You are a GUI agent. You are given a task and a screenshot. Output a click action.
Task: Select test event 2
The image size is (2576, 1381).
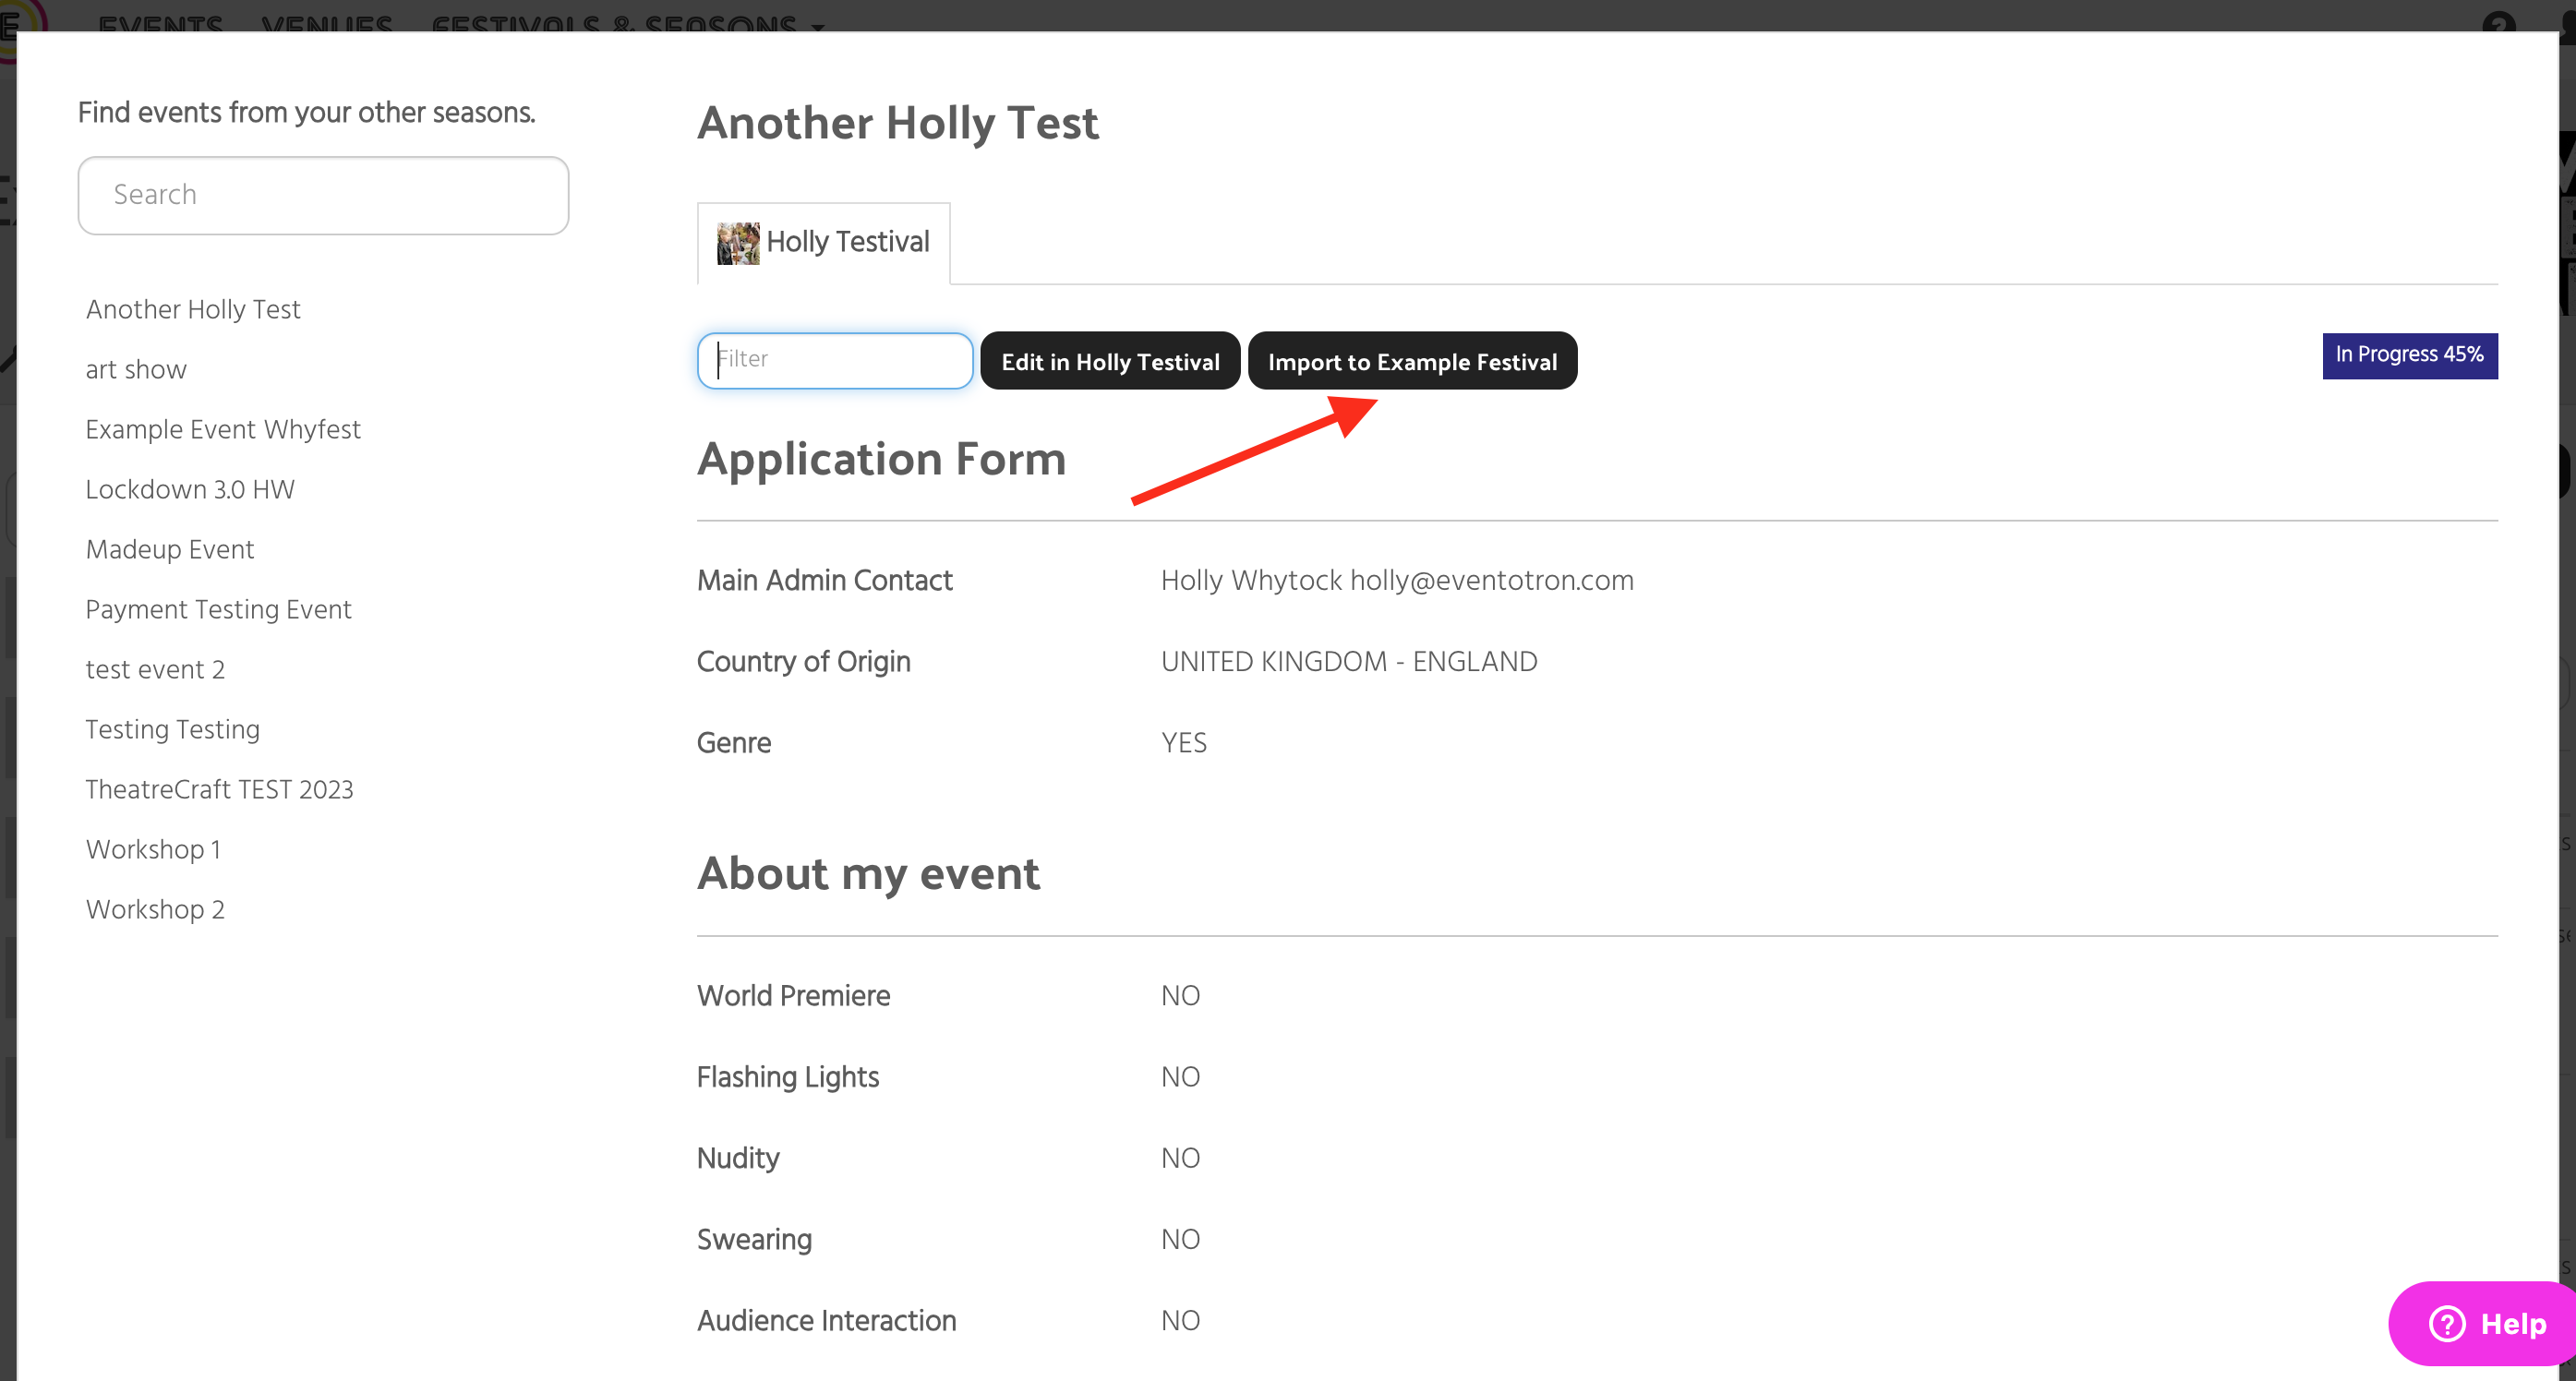point(155,670)
